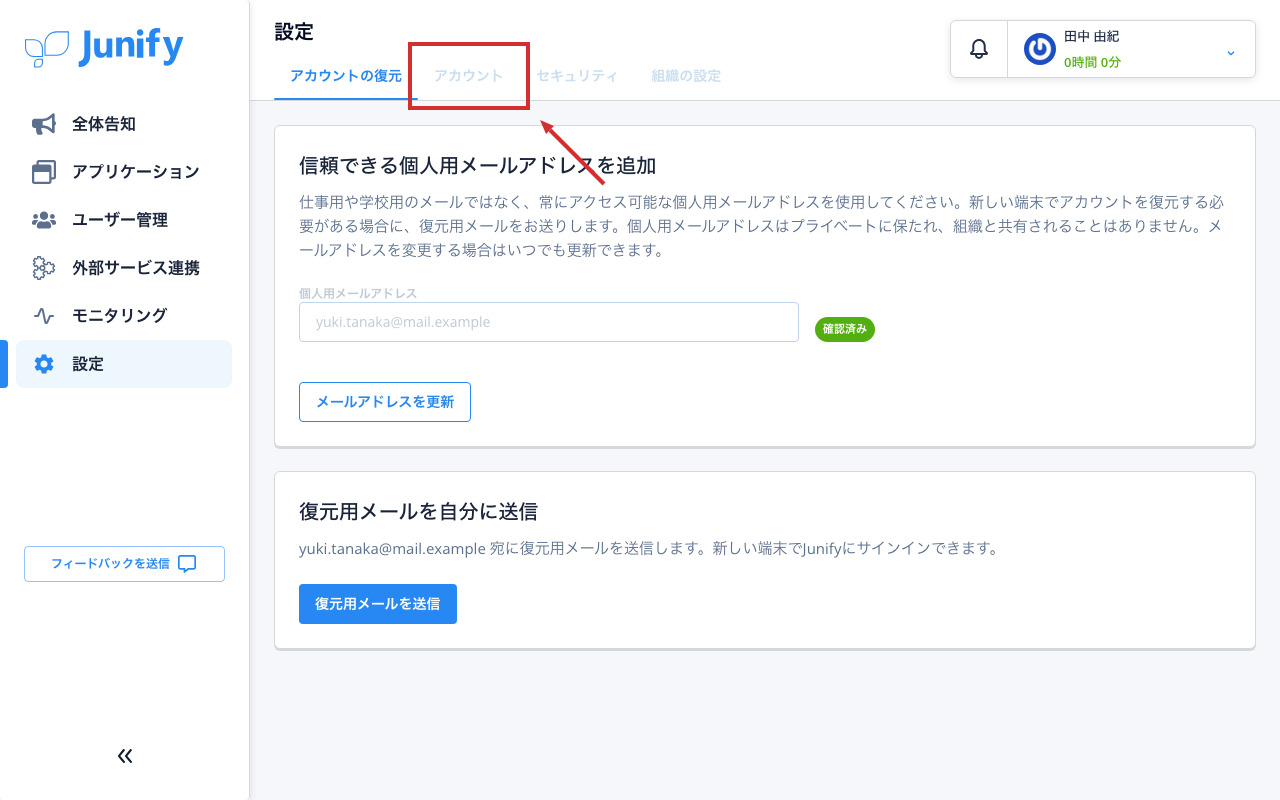This screenshot has height=800, width=1280.
Task: Click the pulse icon for モニタリング
Action: tap(44, 316)
